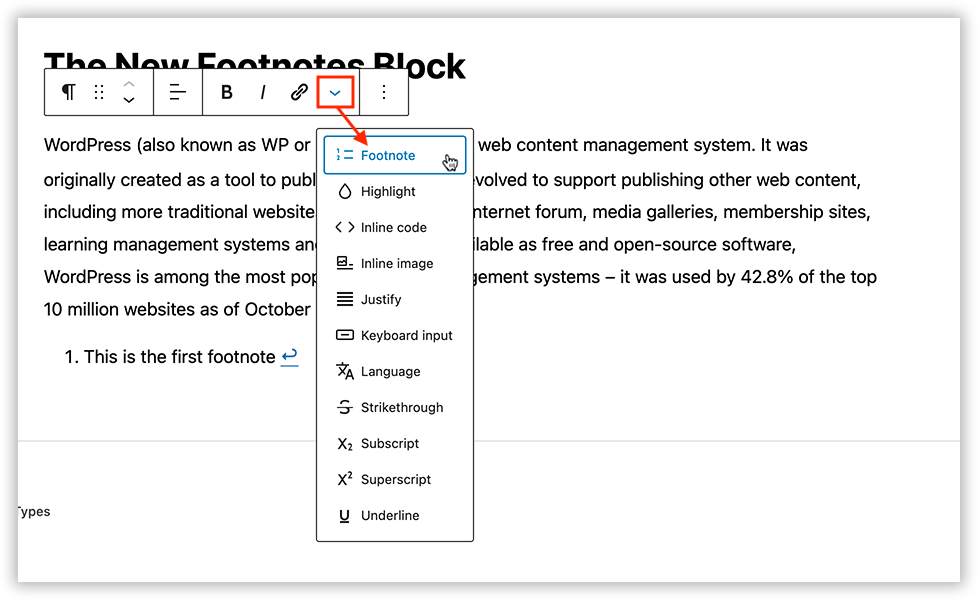Toggle bold formatting
Screen dimensions: 978x600
[227, 92]
